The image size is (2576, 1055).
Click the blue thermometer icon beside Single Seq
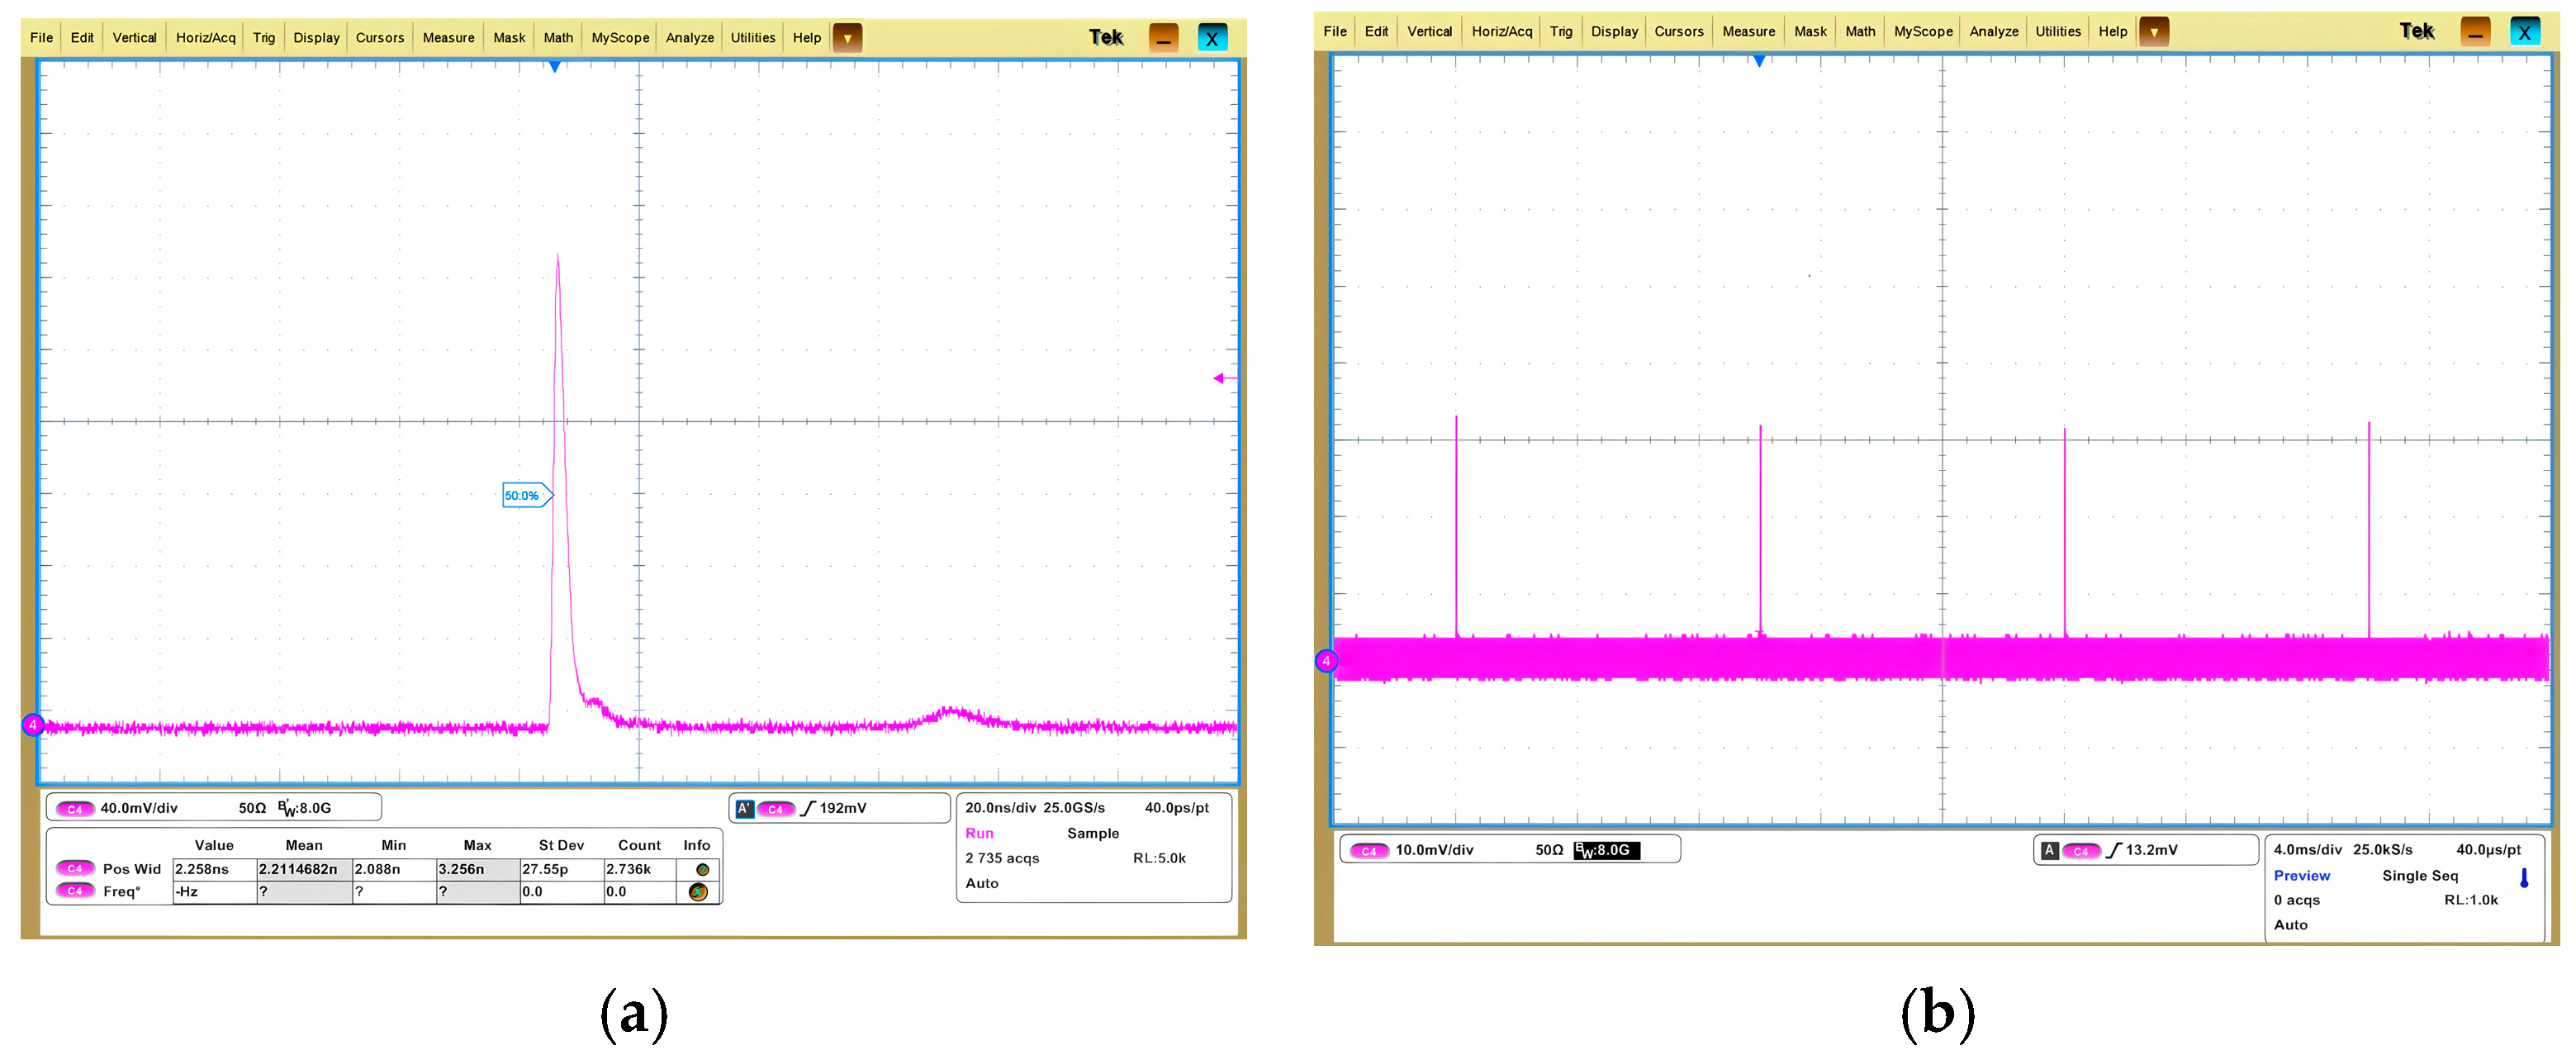(x=2524, y=877)
